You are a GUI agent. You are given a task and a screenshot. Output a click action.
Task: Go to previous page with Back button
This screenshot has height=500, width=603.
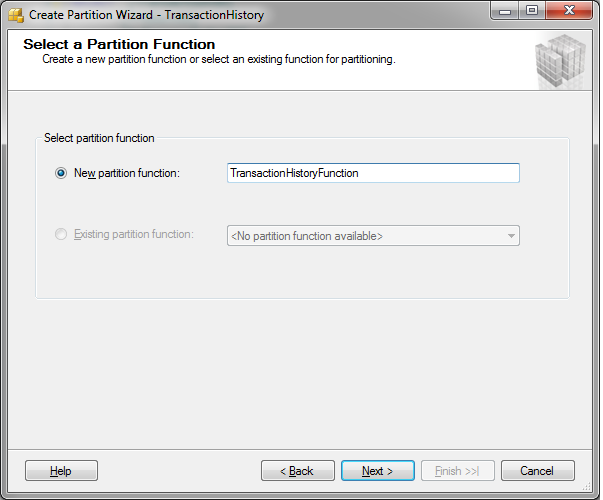[298, 471]
